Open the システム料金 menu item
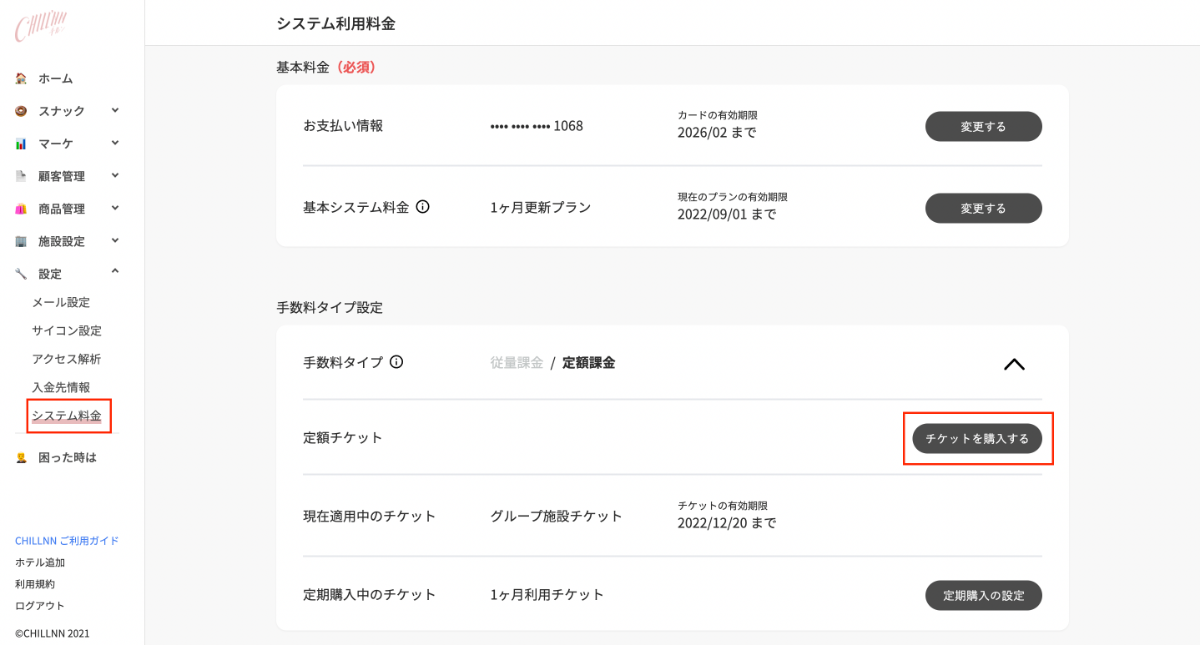The height and width of the screenshot is (645, 1200). (67, 416)
